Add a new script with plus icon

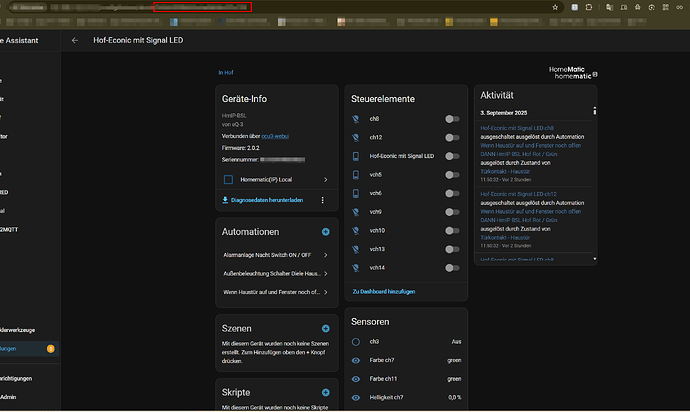326,393
